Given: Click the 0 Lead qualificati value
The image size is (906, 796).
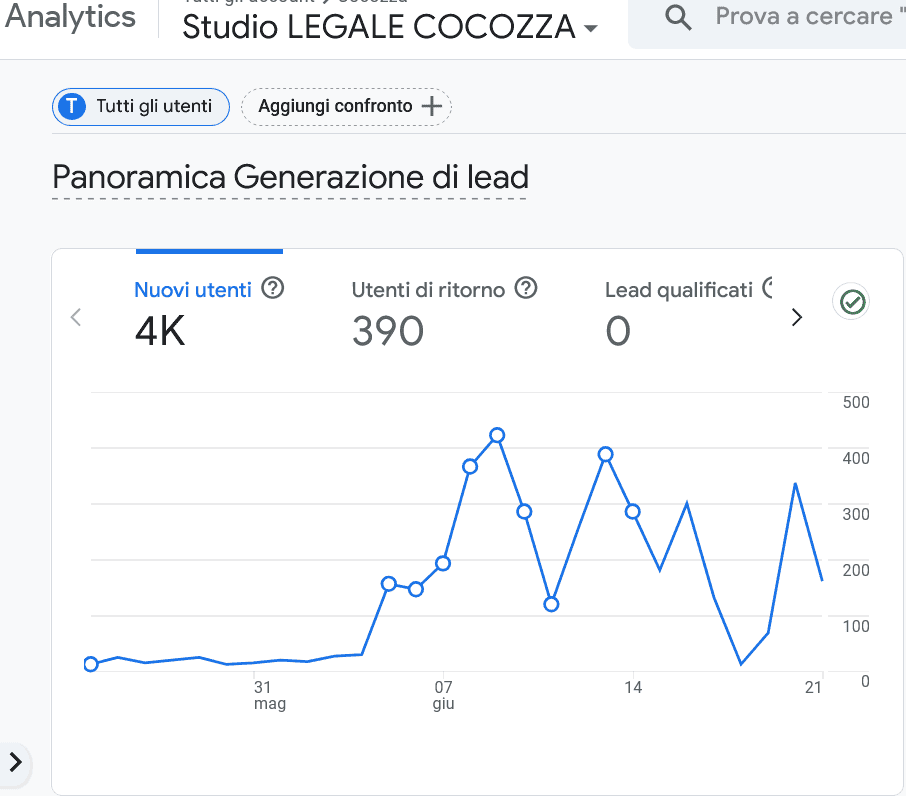Looking at the screenshot, I should 618,331.
